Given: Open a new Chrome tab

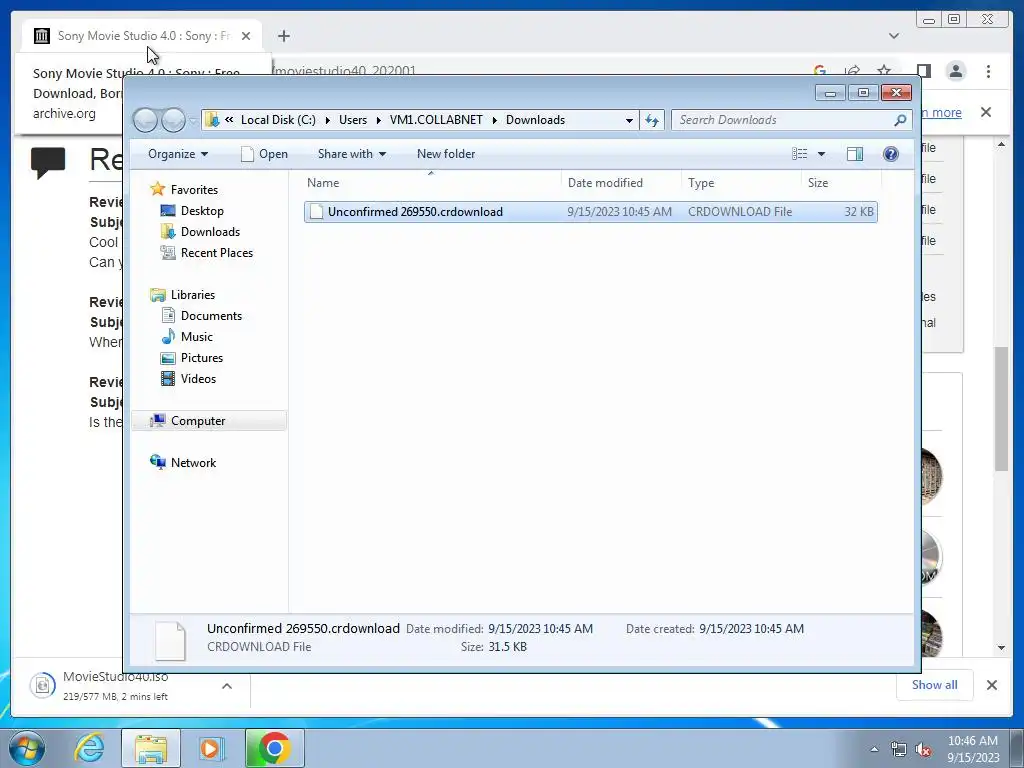Looking at the screenshot, I should (283, 36).
